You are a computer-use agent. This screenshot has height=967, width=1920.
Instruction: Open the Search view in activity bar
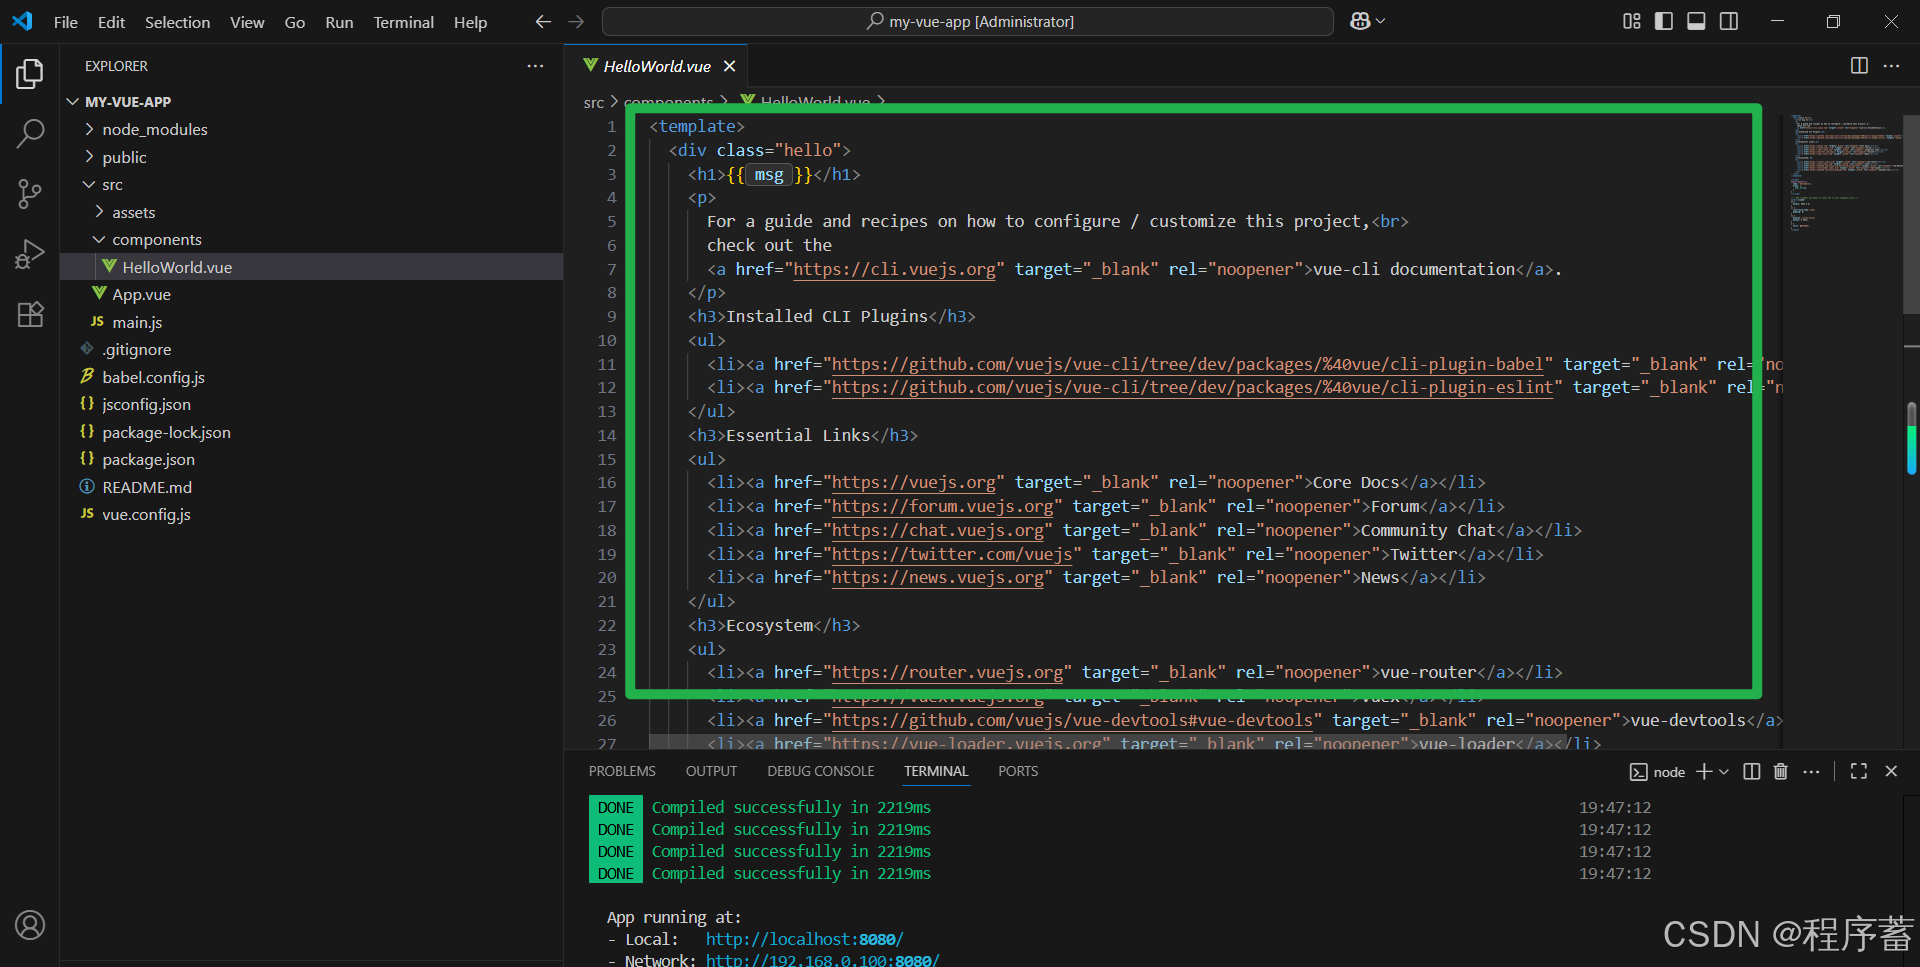click(x=30, y=133)
